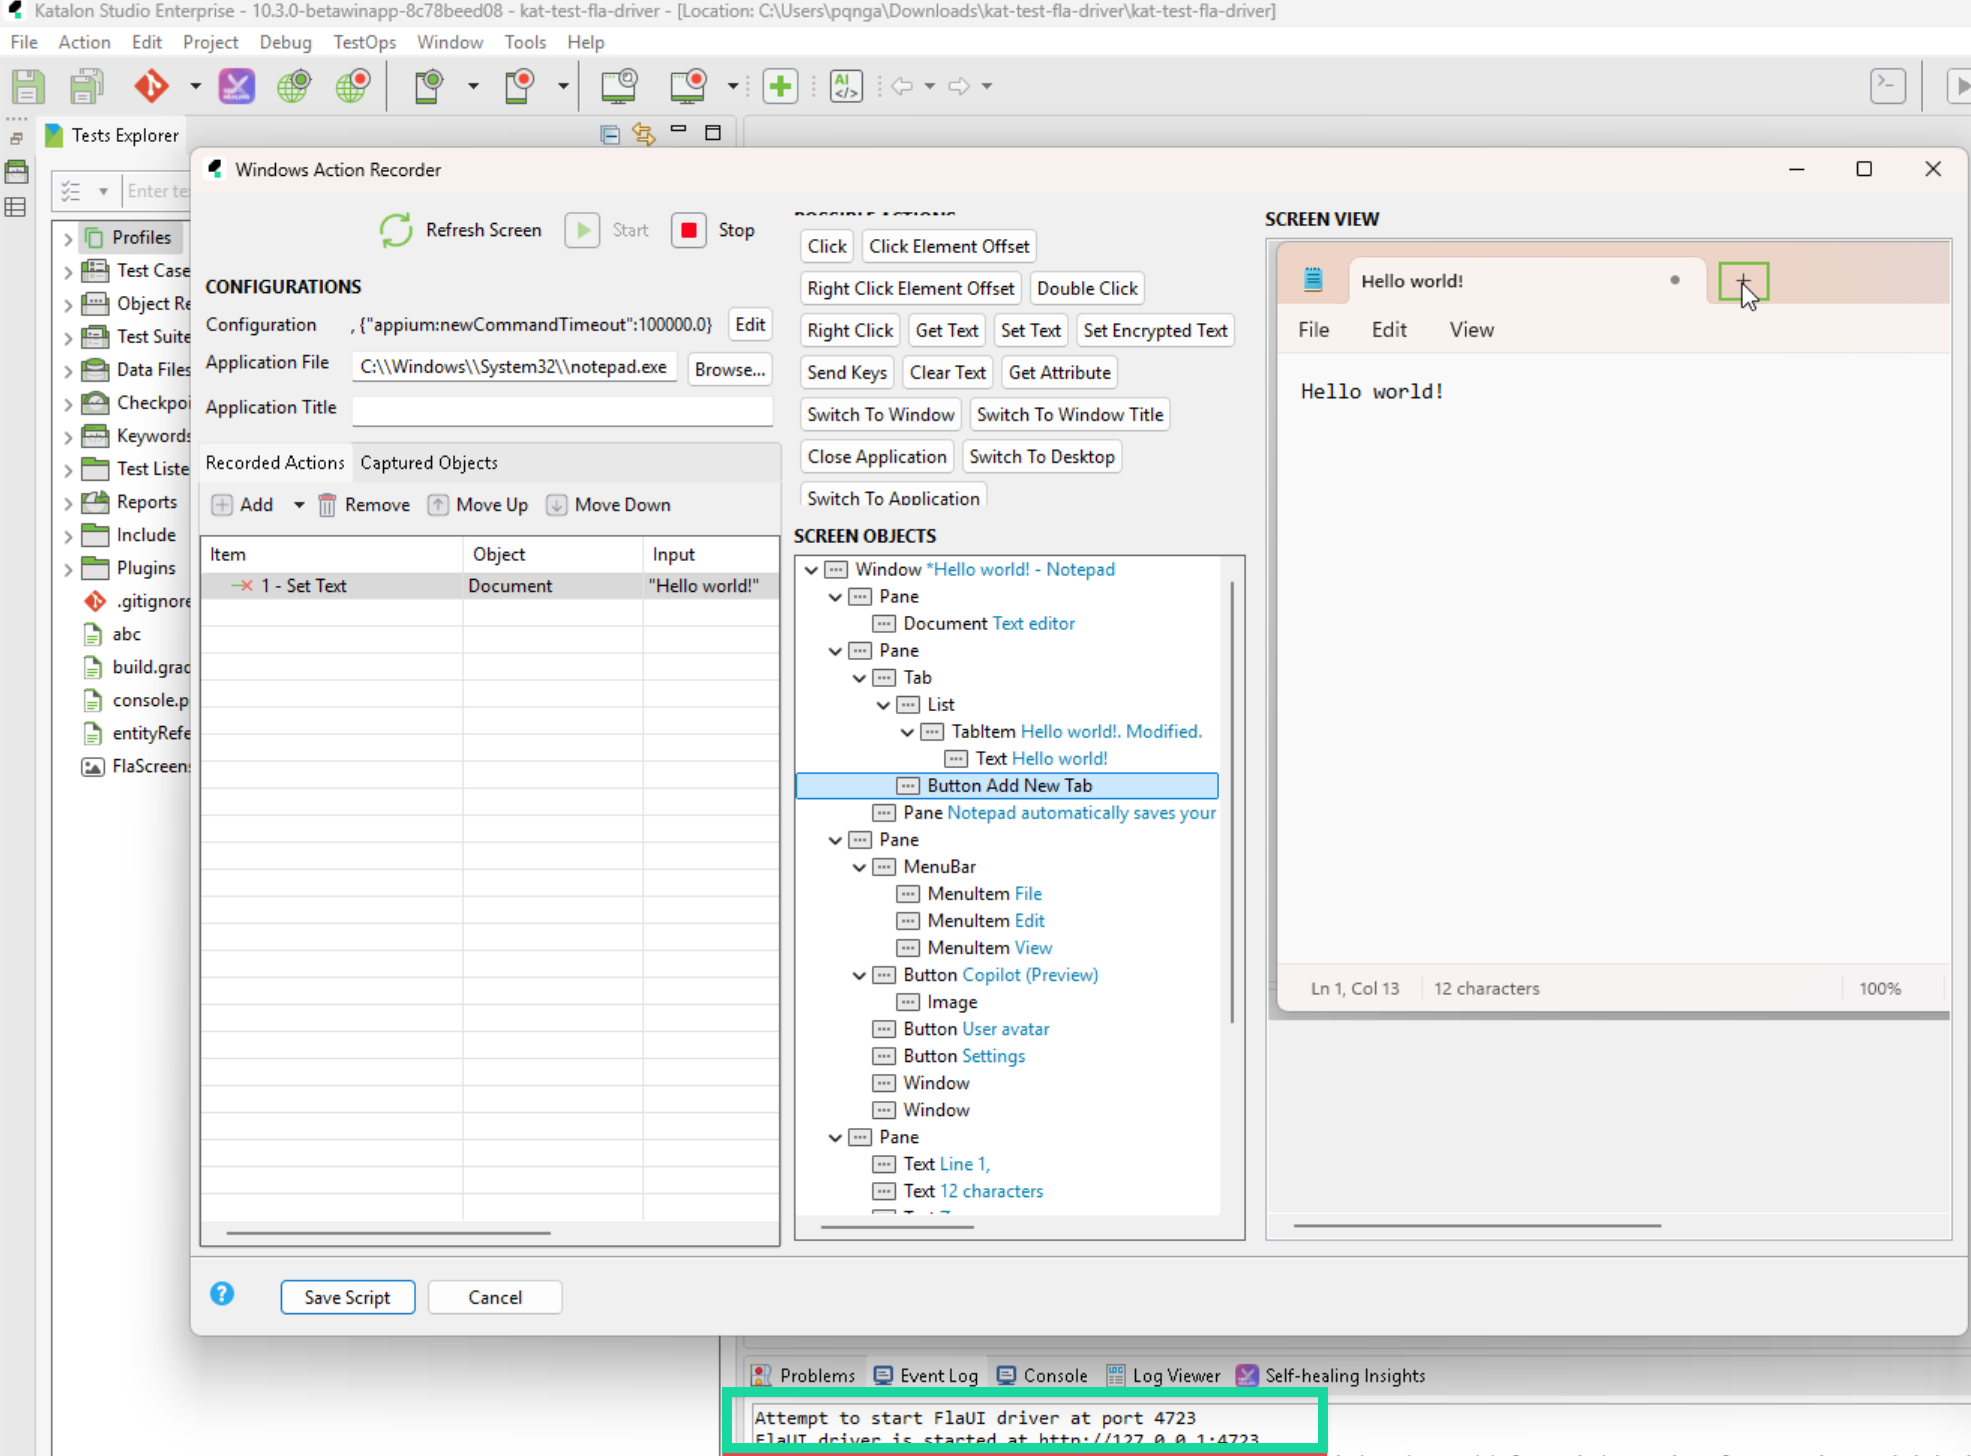Select the 1 - Set Text recorded action row
This screenshot has height=1456, width=1971.
coord(489,586)
